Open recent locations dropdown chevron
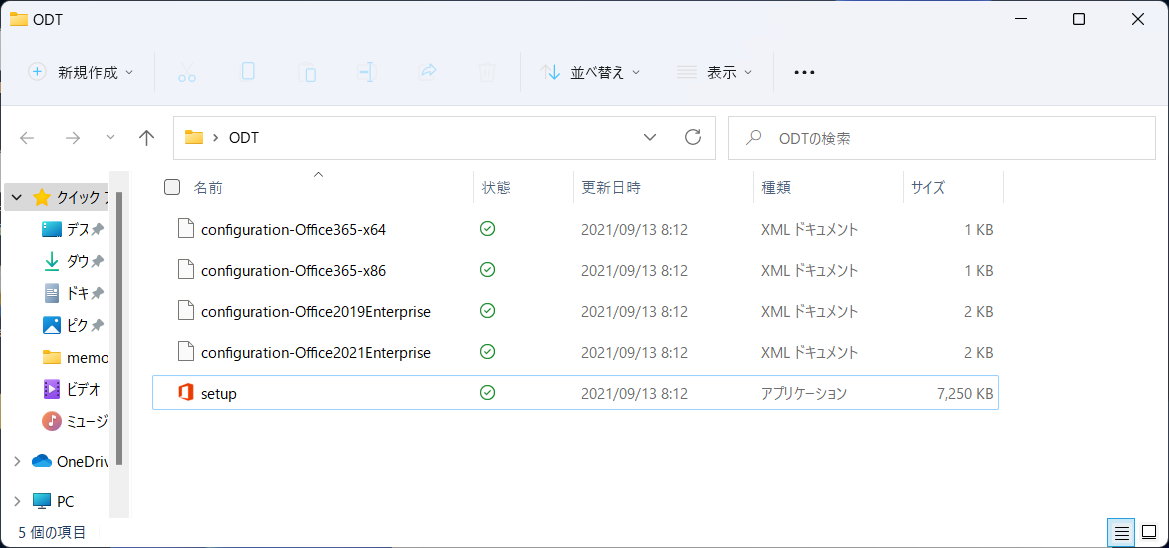Viewport: 1169px width, 548px height. [x=110, y=137]
